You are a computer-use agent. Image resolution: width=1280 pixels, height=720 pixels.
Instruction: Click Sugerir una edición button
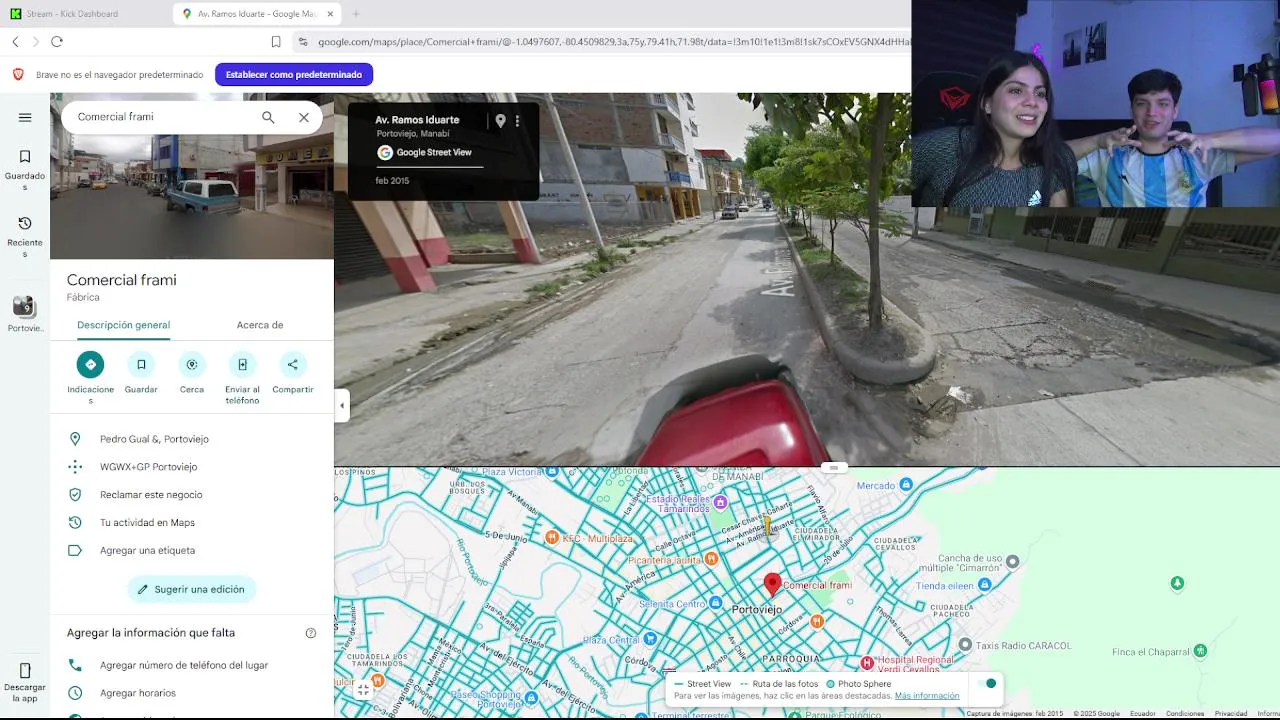(192, 590)
